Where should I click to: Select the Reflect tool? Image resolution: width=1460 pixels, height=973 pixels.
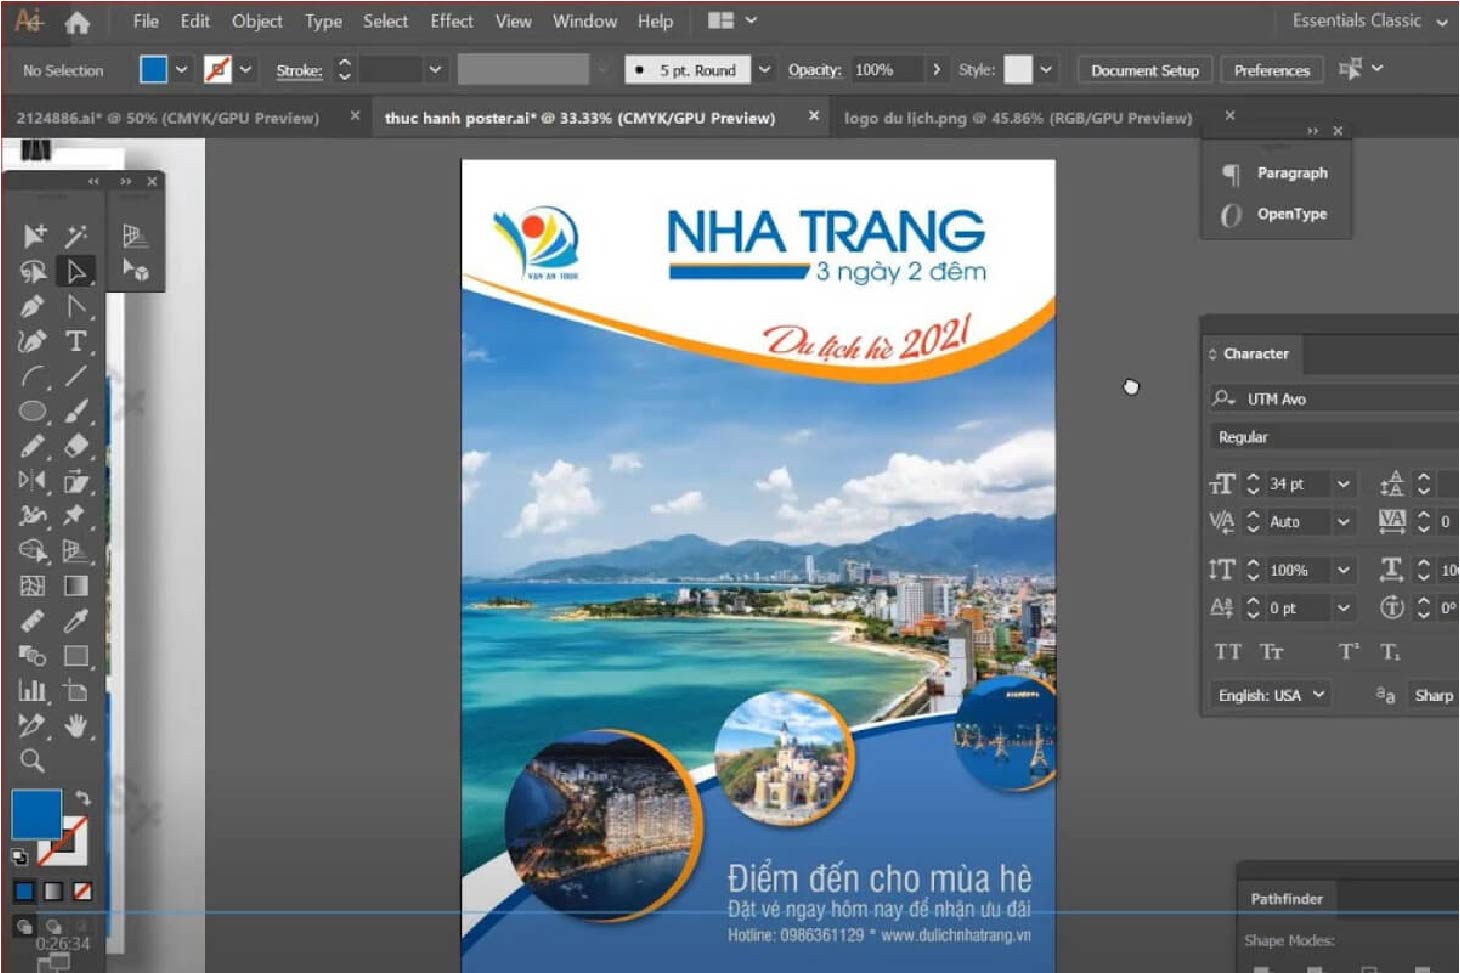[32, 481]
